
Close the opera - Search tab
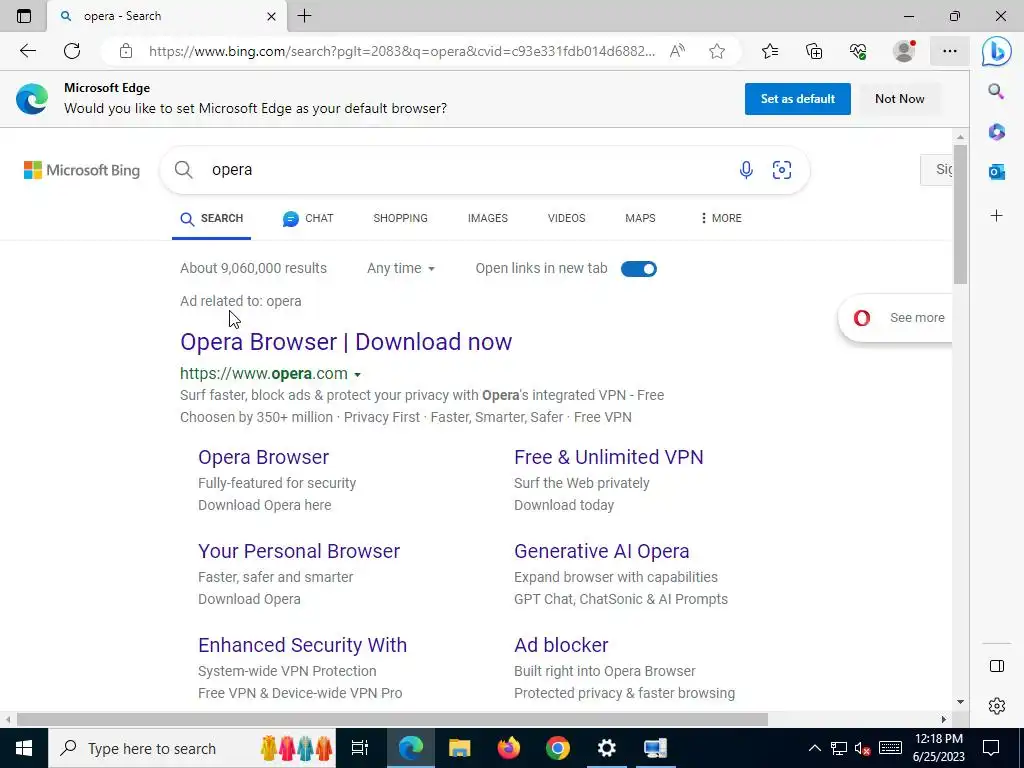click(x=272, y=16)
